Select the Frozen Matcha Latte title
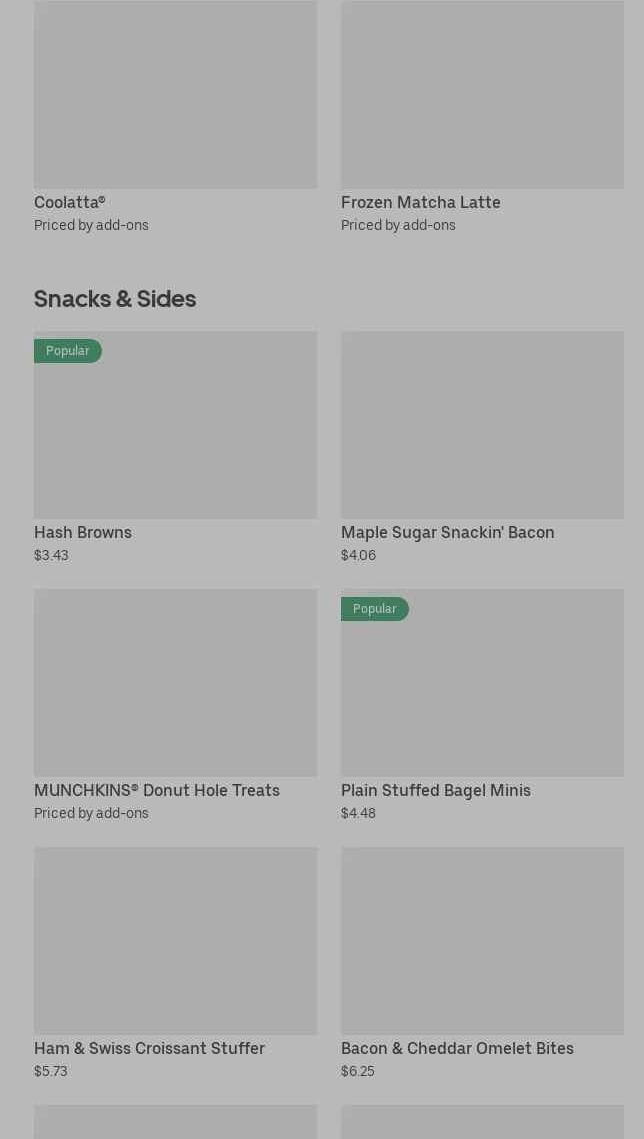Image resolution: width=644 pixels, height=1139 pixels. tap(420, 203)
